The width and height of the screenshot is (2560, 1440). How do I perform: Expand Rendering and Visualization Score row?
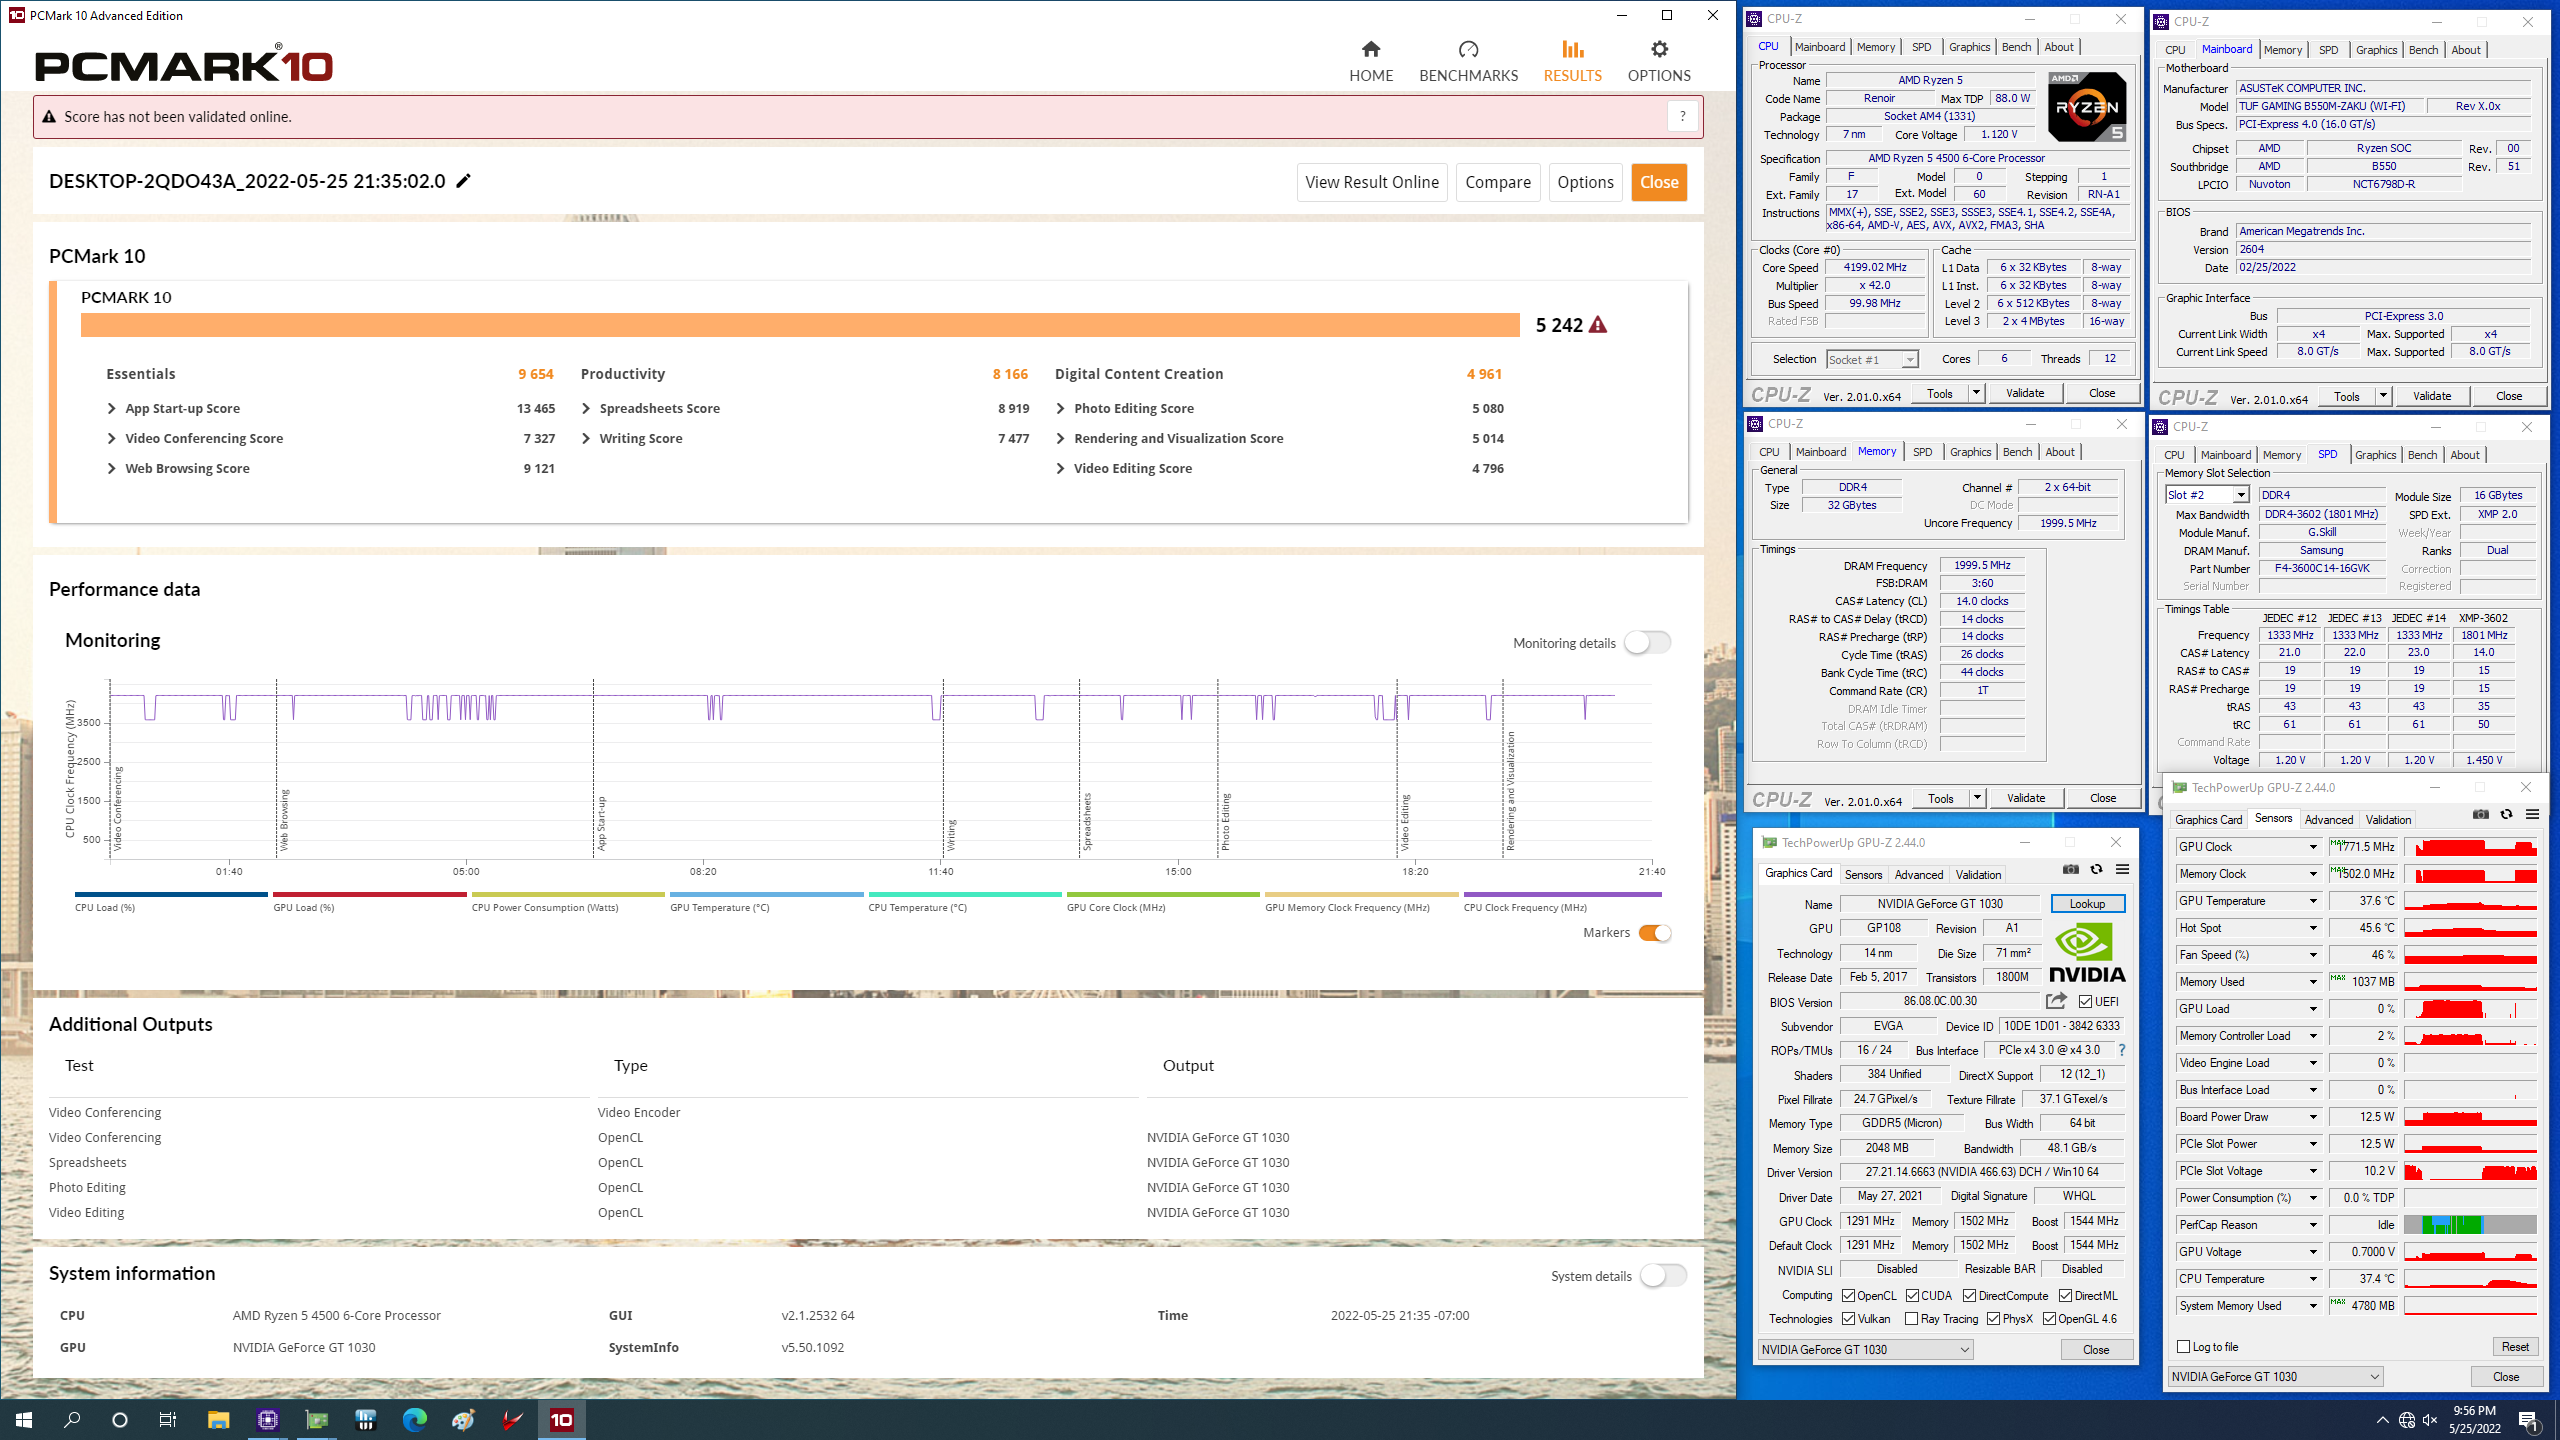pyautogui.click(x=1060, y=438)
